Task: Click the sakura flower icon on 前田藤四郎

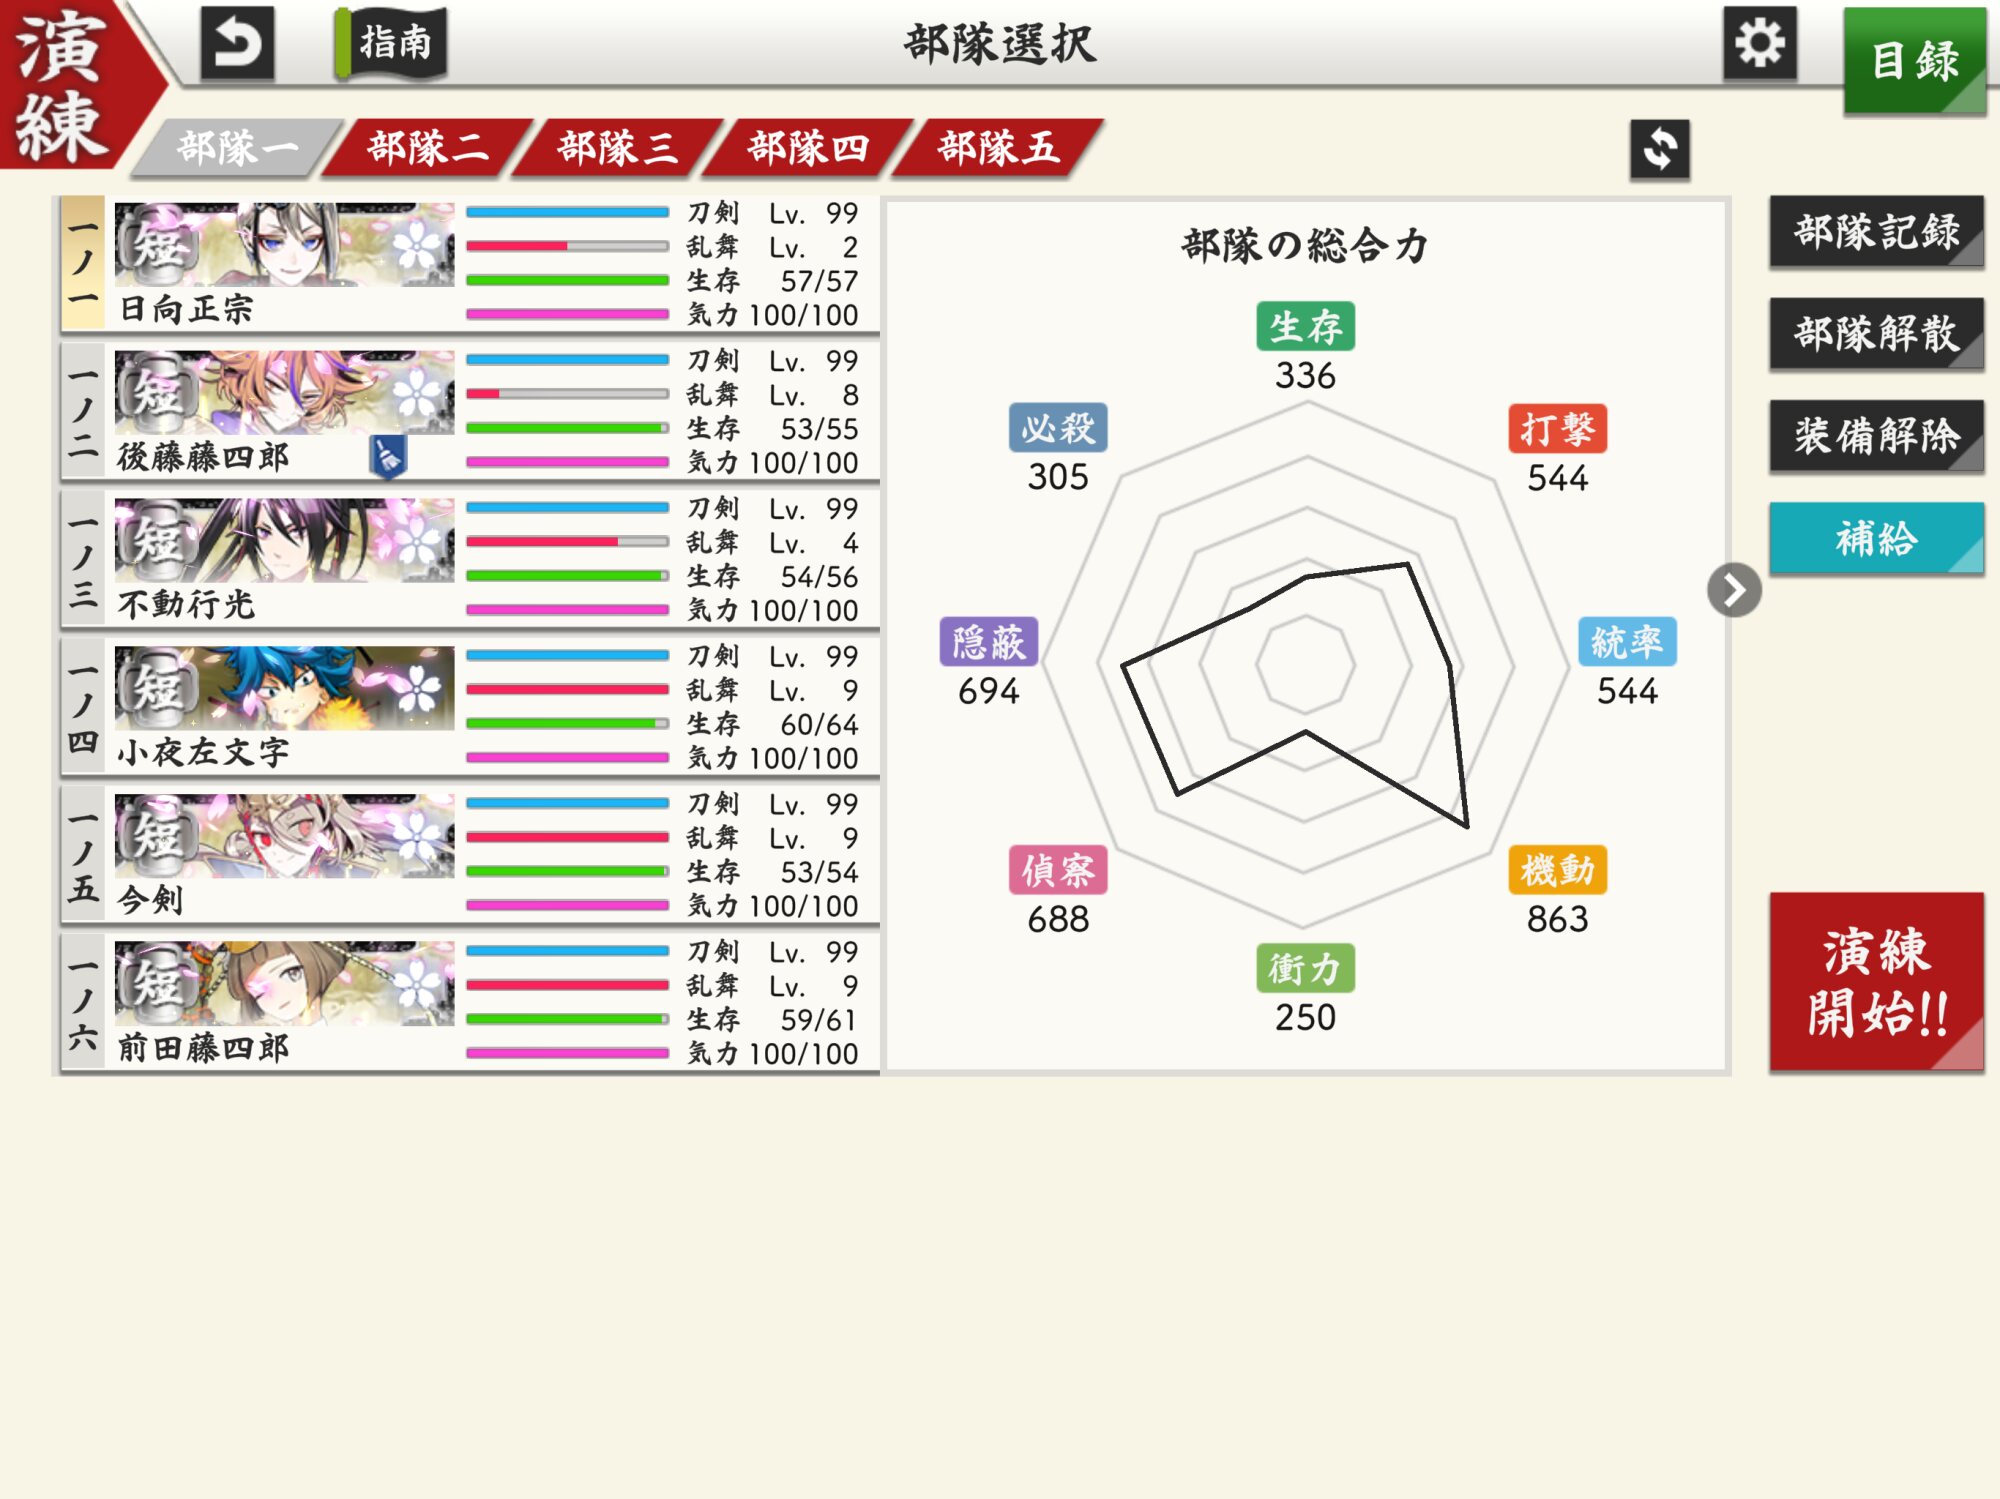Action: [417, 984]
